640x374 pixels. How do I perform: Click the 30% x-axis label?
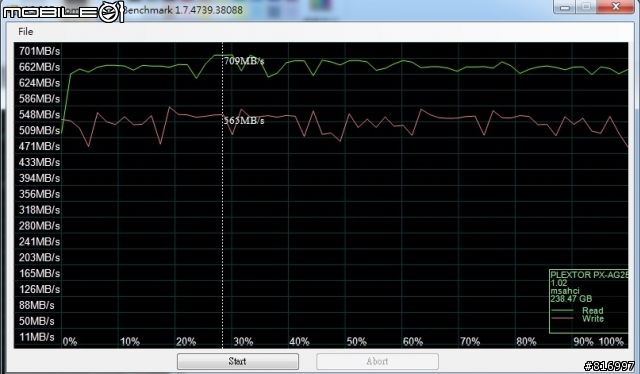pos(243,342)
